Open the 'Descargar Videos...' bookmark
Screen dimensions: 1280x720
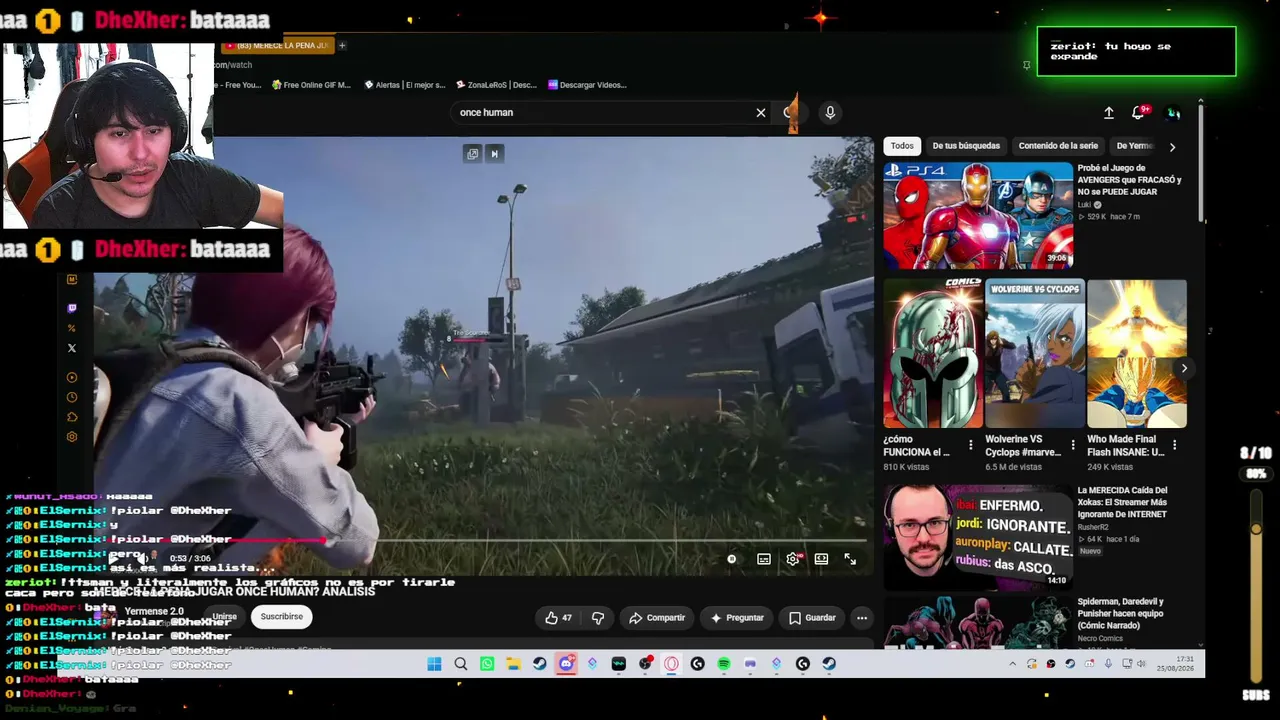pos(587,85)
